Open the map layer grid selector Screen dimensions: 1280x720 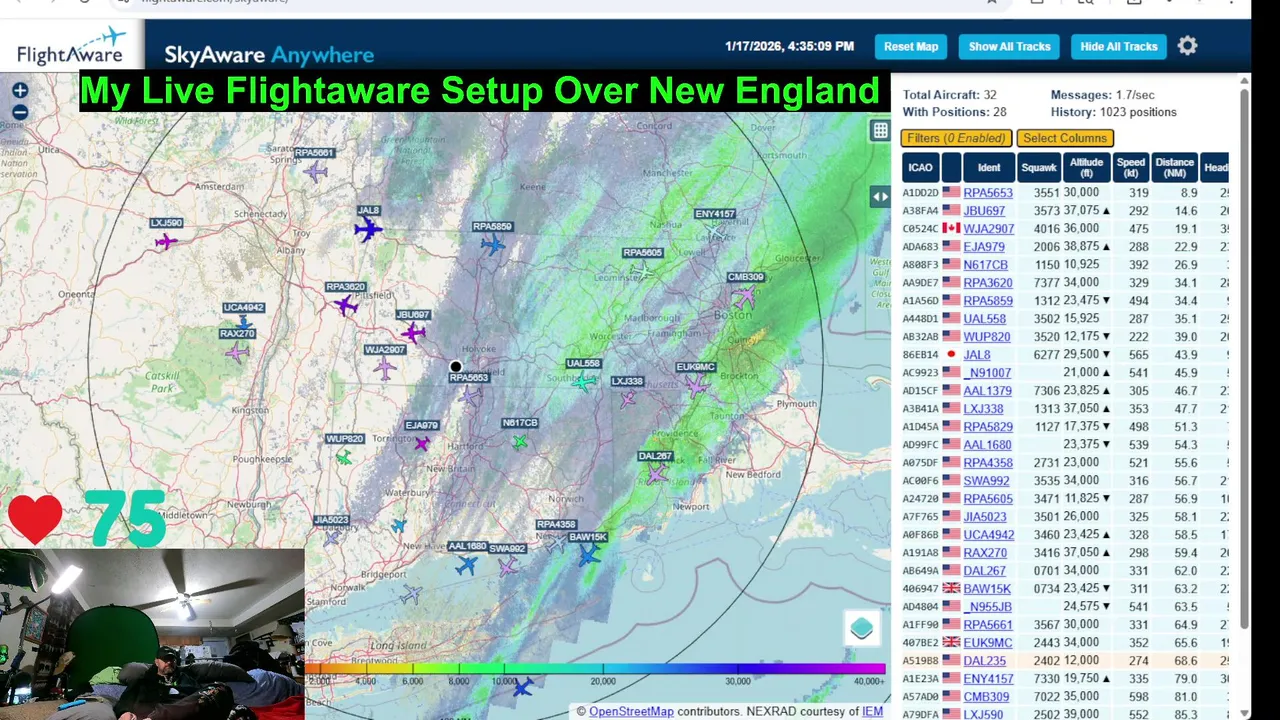[x=880, y=130]
